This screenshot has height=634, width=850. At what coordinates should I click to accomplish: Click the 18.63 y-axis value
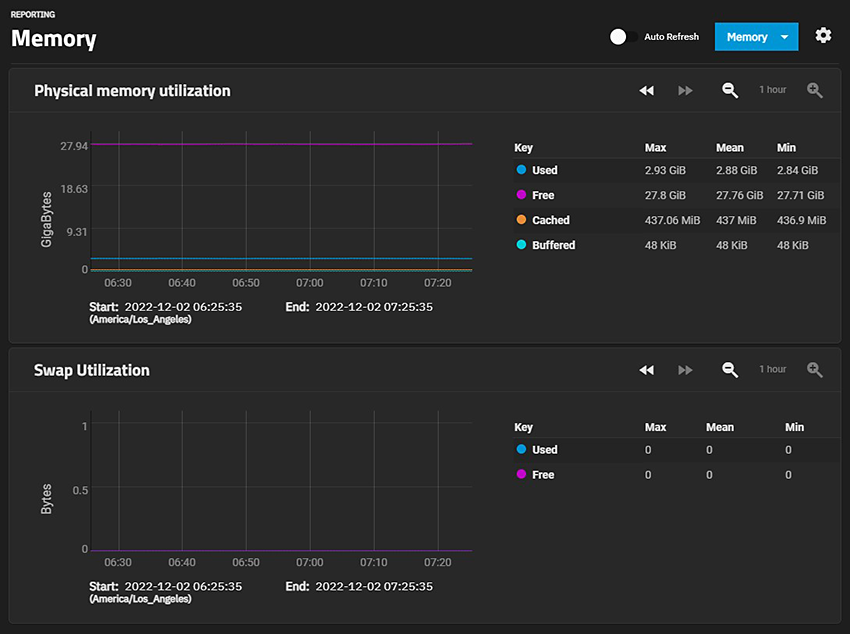[74, 189]
